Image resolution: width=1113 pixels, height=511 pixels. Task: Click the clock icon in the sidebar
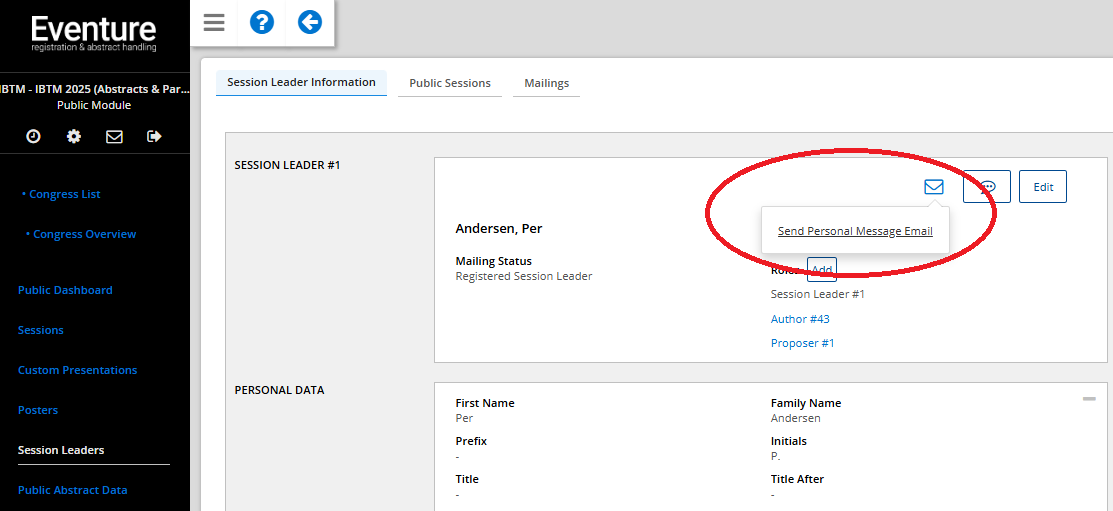point(33,136)
